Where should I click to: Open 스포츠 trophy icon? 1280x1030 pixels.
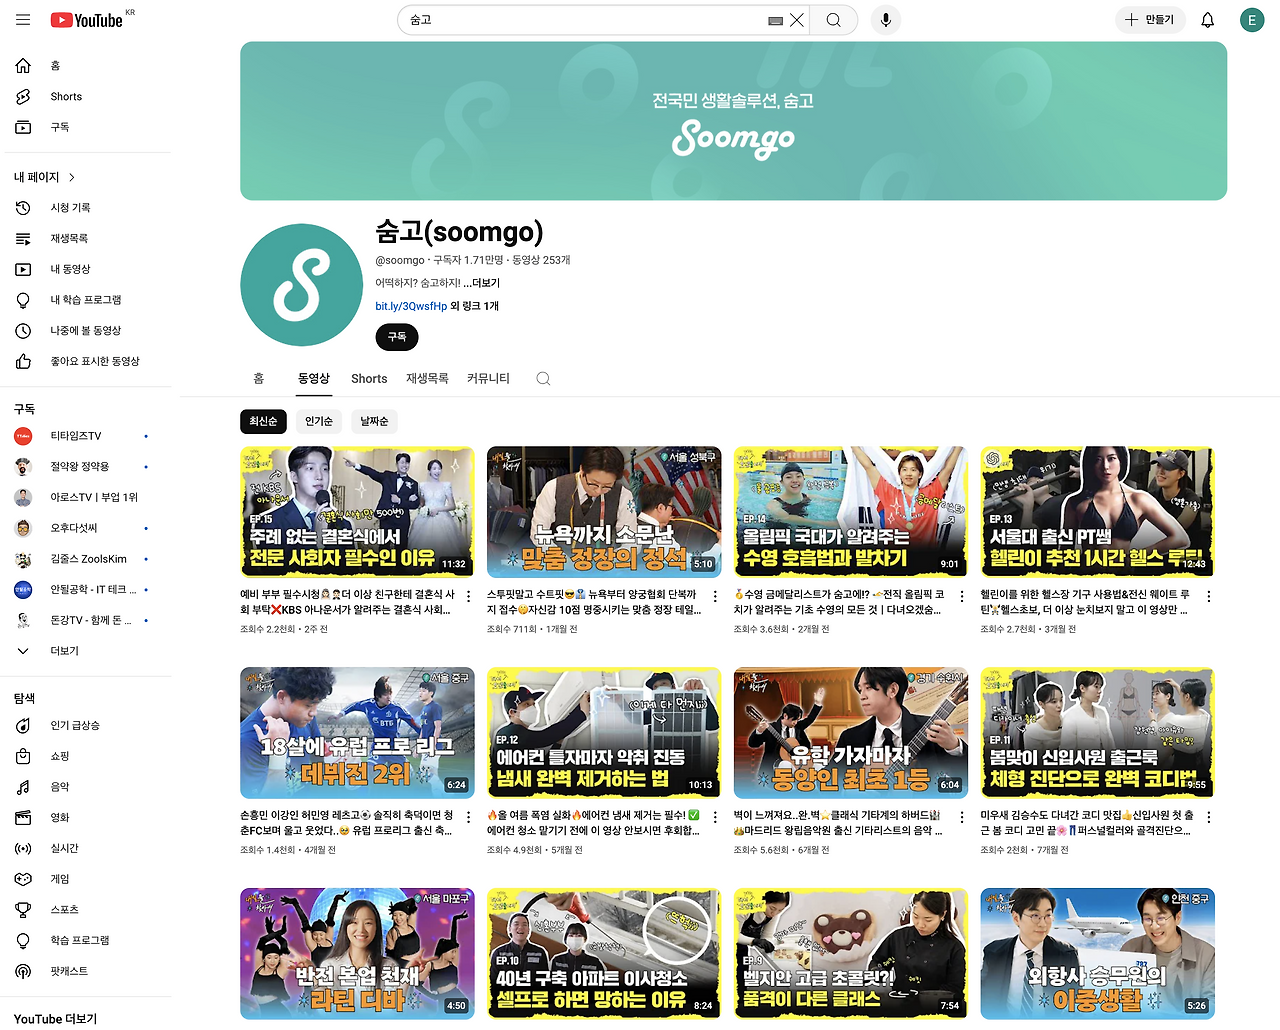click(23, 910)
